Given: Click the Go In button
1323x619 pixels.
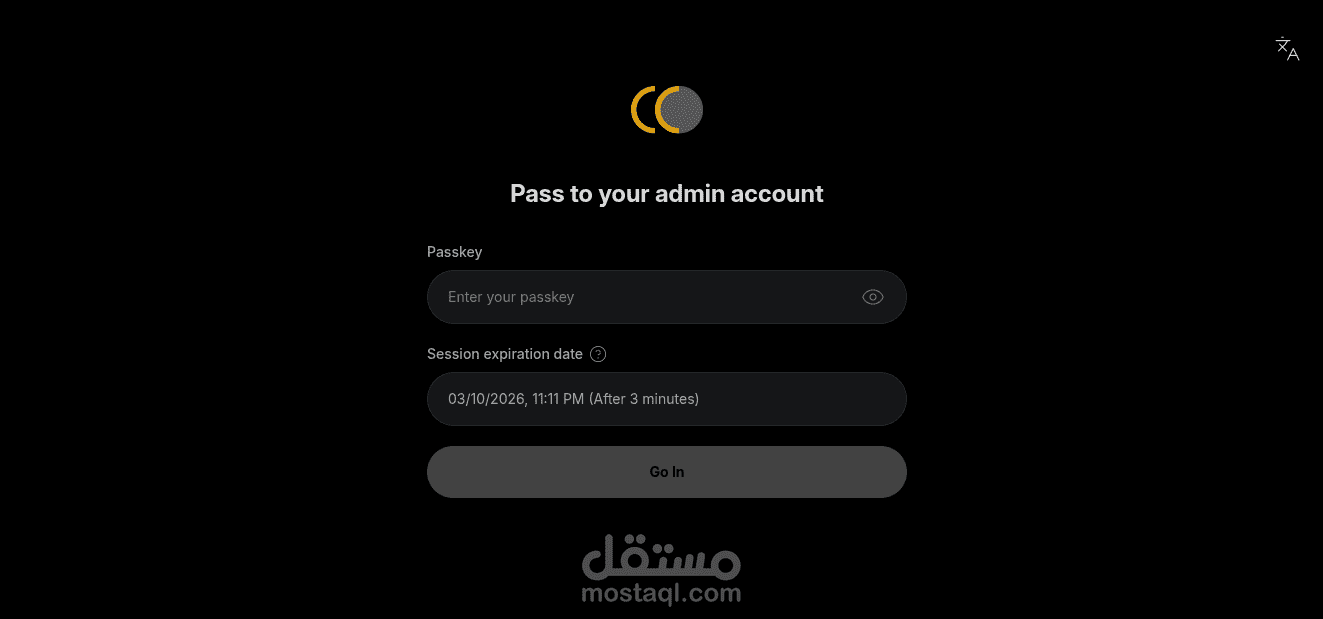Looking at the screenshot, I should [667, 472].
